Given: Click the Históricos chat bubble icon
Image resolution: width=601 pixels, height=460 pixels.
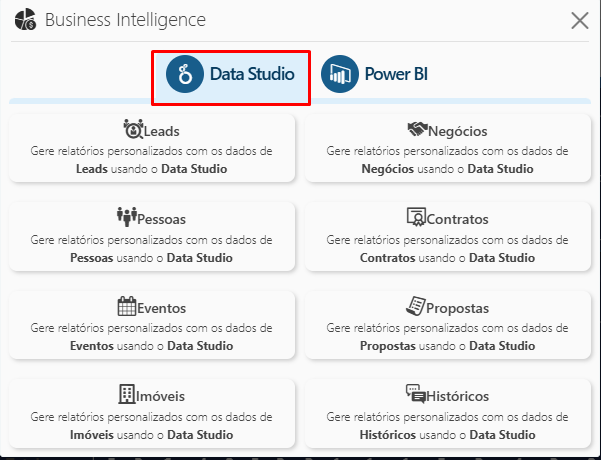Looking at the screenshot, I should pyautogui.click(x=416, y=394).
